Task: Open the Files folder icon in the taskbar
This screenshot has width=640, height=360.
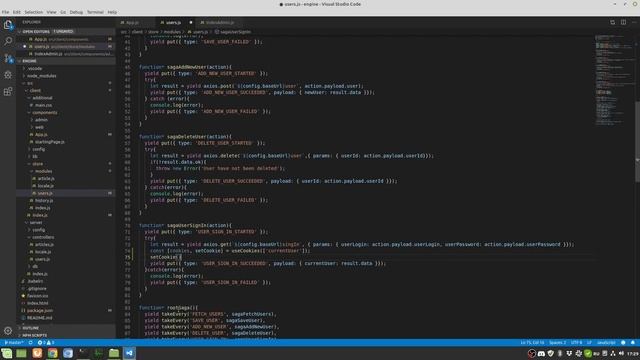Action: (x=114, y=353)
